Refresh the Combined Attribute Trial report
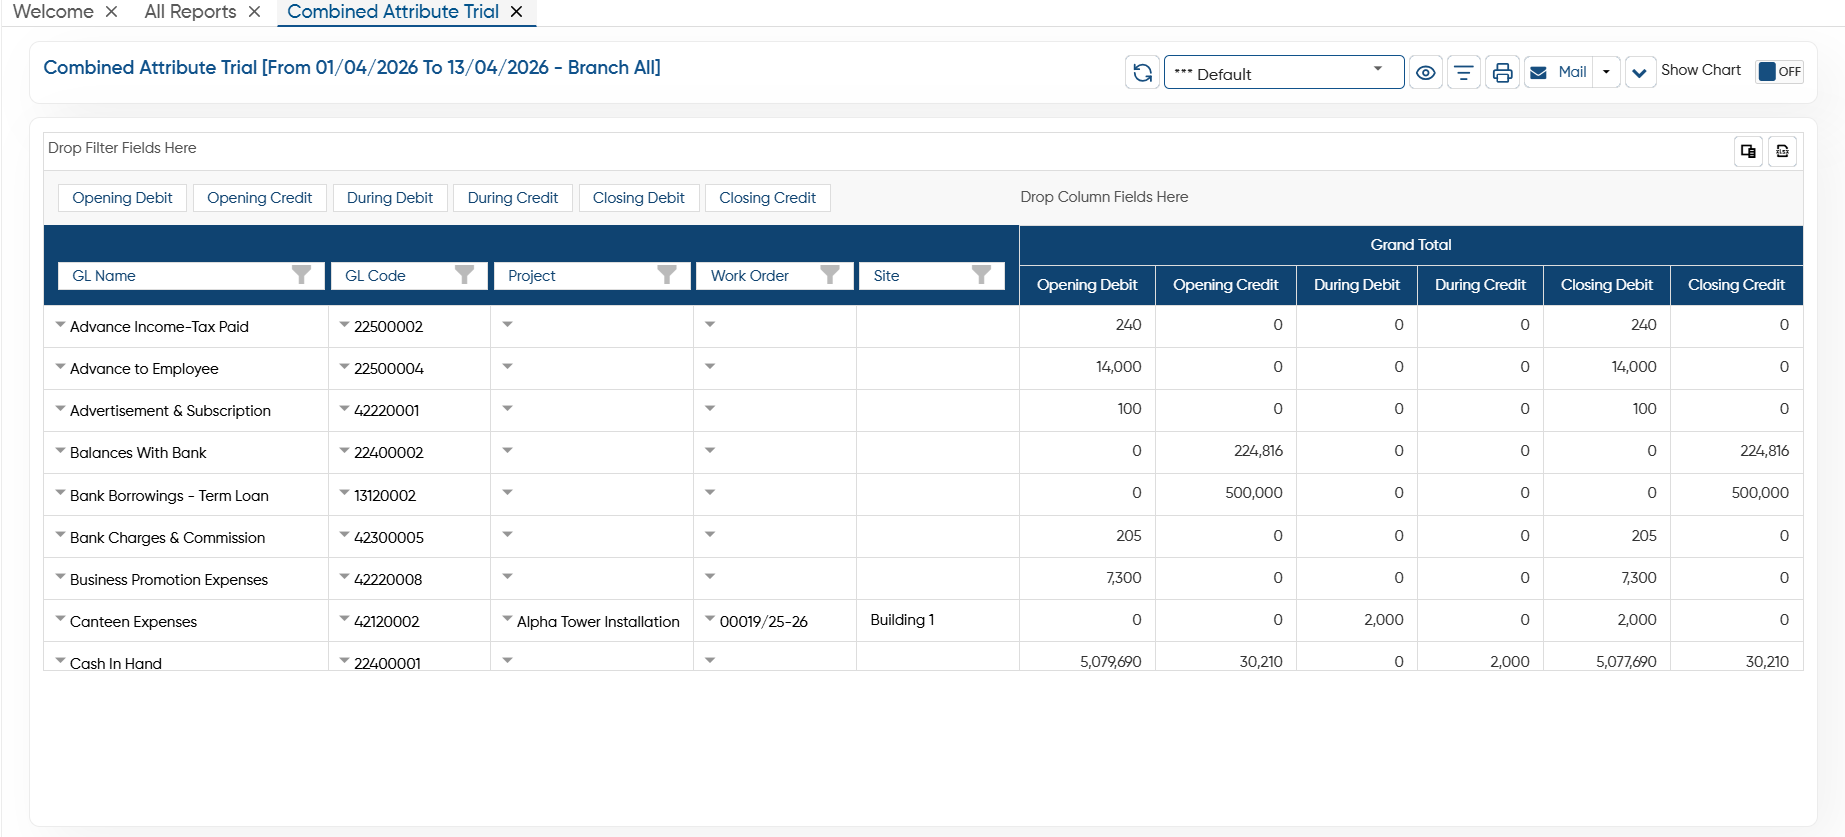This screenshot has height=837, width=1845. 1142,72
